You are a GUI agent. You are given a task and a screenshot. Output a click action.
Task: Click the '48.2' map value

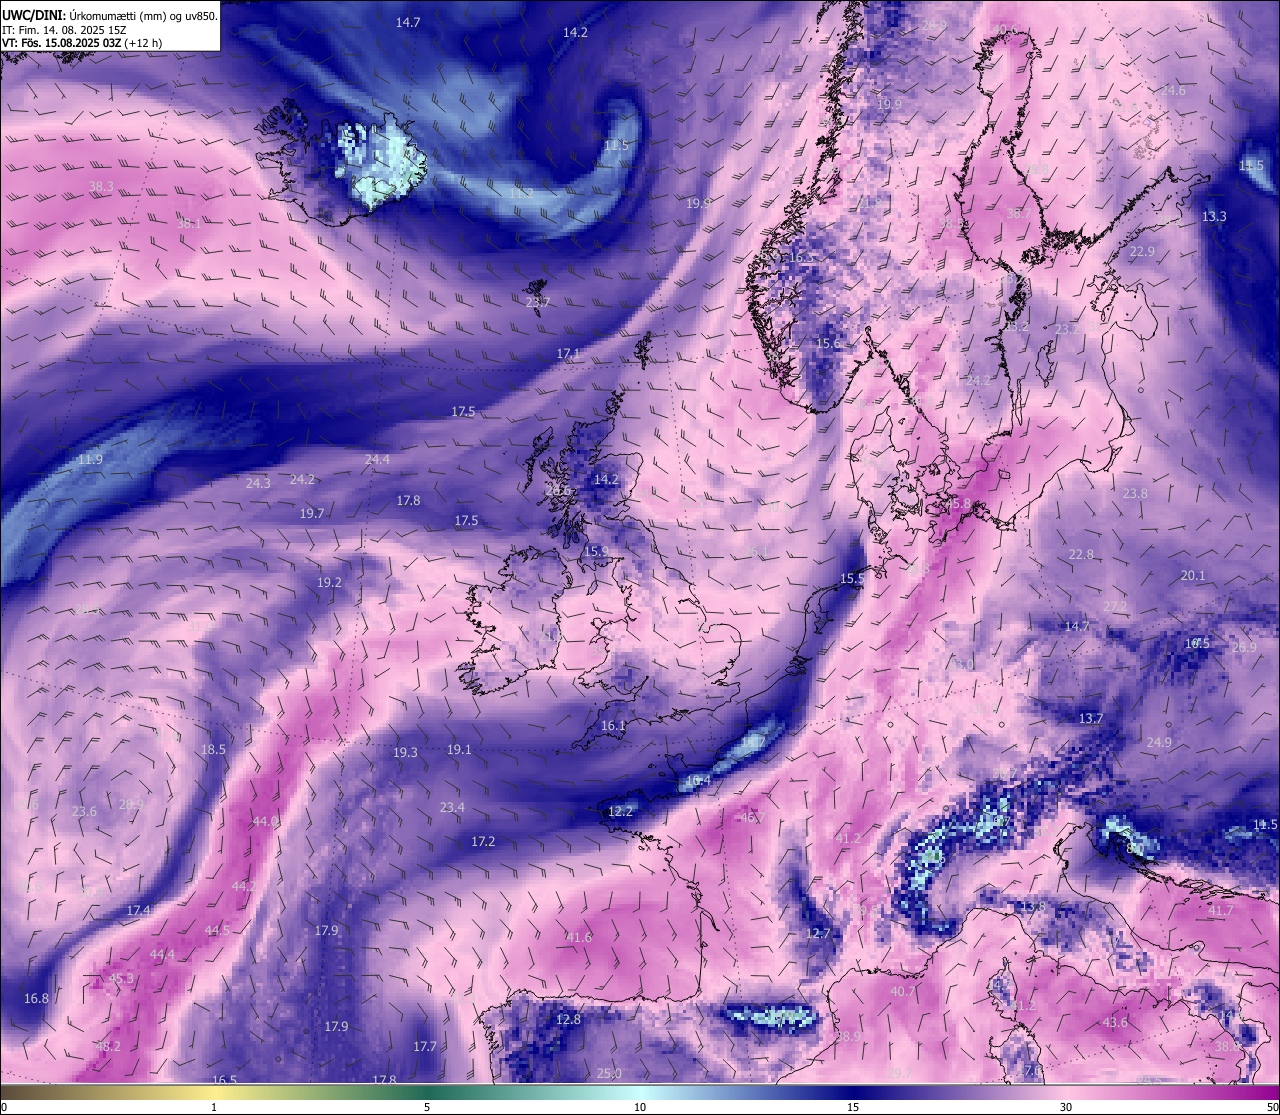[108, 1046]
